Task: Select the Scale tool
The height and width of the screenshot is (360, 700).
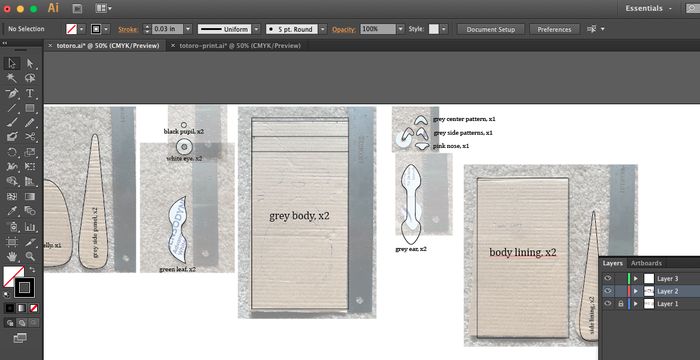Action: tap(30, 152)
